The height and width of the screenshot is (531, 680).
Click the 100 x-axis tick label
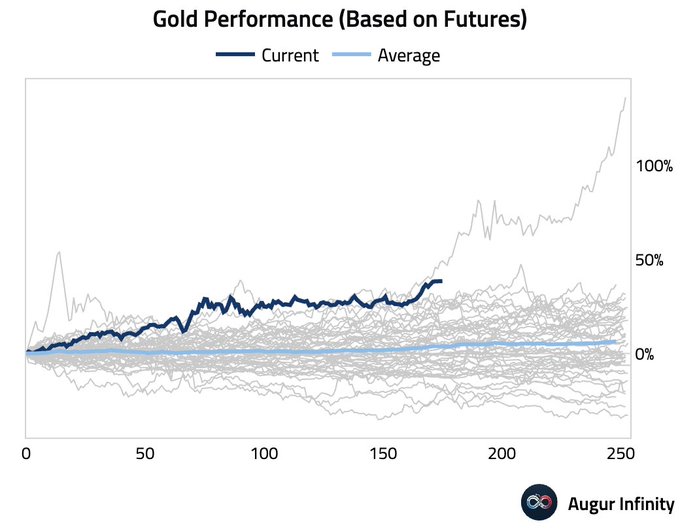click(x=264, y=454)
